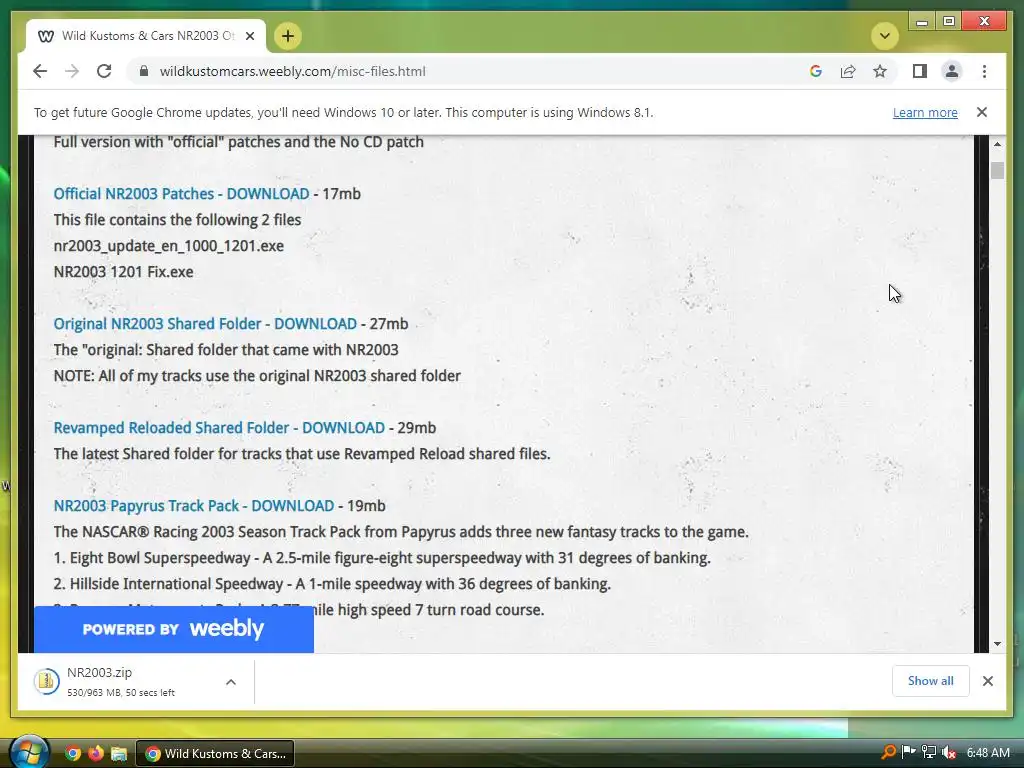Share this page icon

pyautogui.click(x=848, y=71)
